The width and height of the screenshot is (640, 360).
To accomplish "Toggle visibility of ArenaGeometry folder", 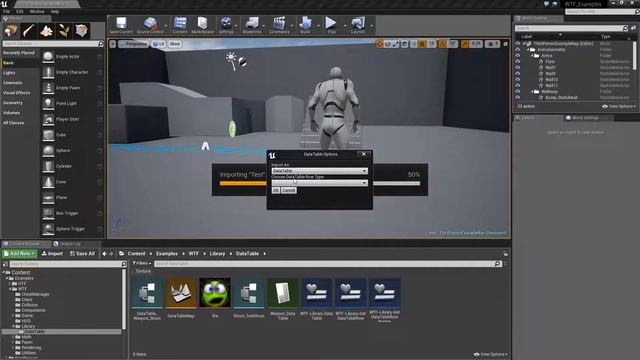I will (518, 49).
